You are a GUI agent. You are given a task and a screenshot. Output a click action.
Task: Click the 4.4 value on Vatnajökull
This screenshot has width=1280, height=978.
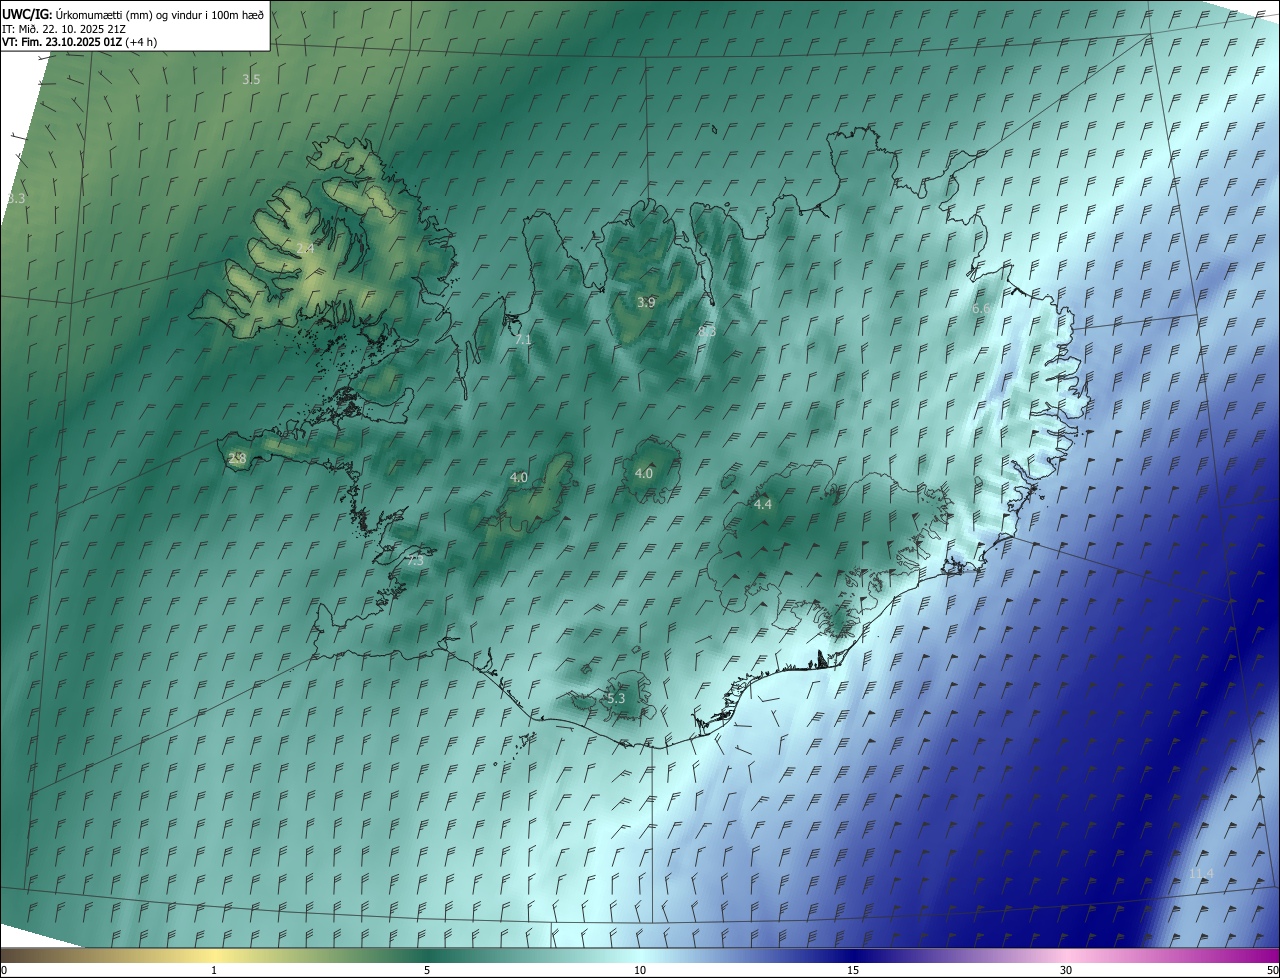point(762,505)
